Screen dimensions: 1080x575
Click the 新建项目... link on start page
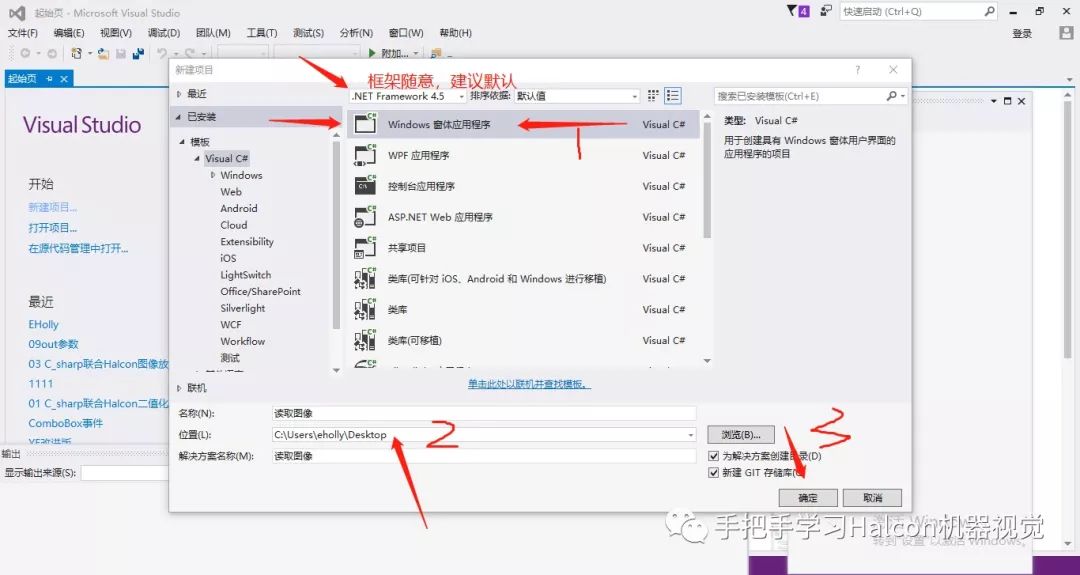click(52, 207)
